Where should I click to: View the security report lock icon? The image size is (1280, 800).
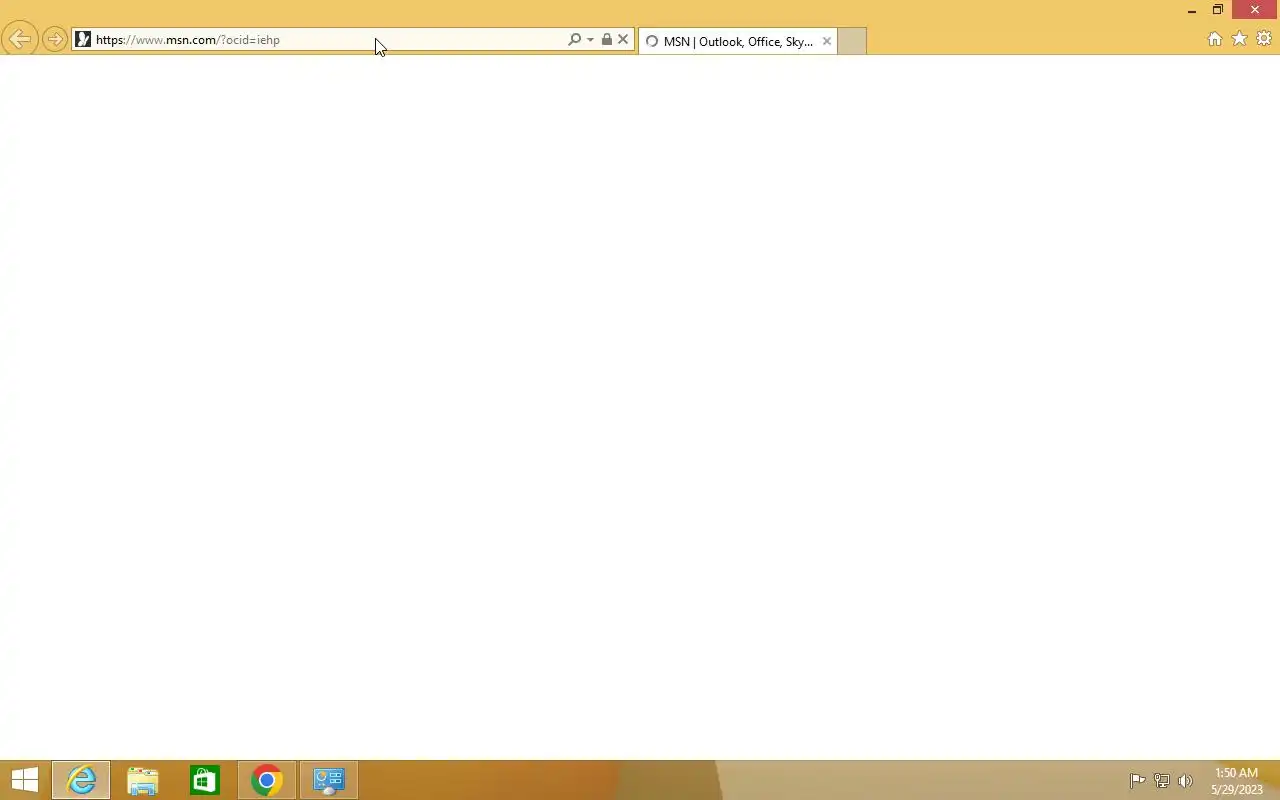607,40
